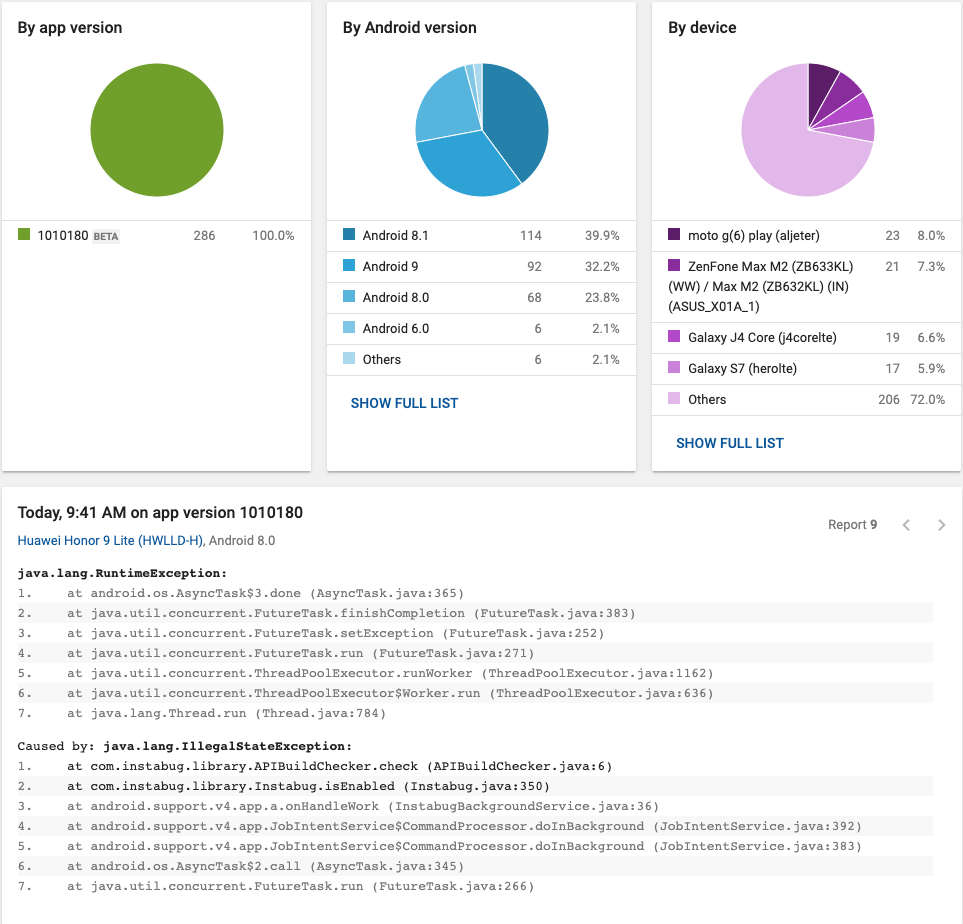Click the Report 9 counter label
Screen dimensions: 963x924
[852, 525]
